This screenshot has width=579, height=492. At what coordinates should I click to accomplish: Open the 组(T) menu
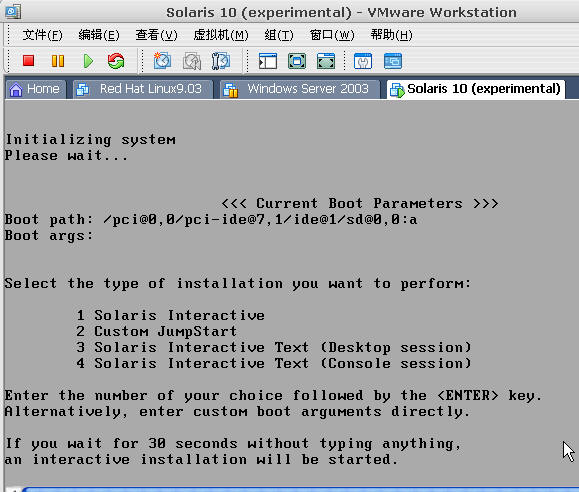(x=279, y=35)
